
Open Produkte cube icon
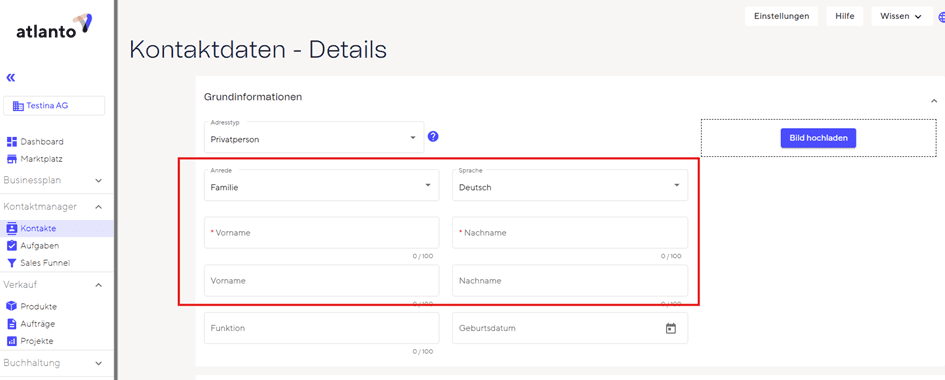11,307
